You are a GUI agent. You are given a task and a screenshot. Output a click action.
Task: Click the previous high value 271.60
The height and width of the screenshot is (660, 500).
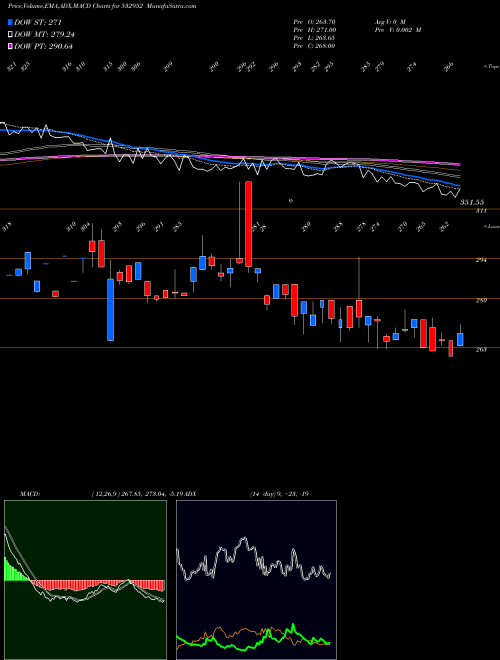[325, 30]
